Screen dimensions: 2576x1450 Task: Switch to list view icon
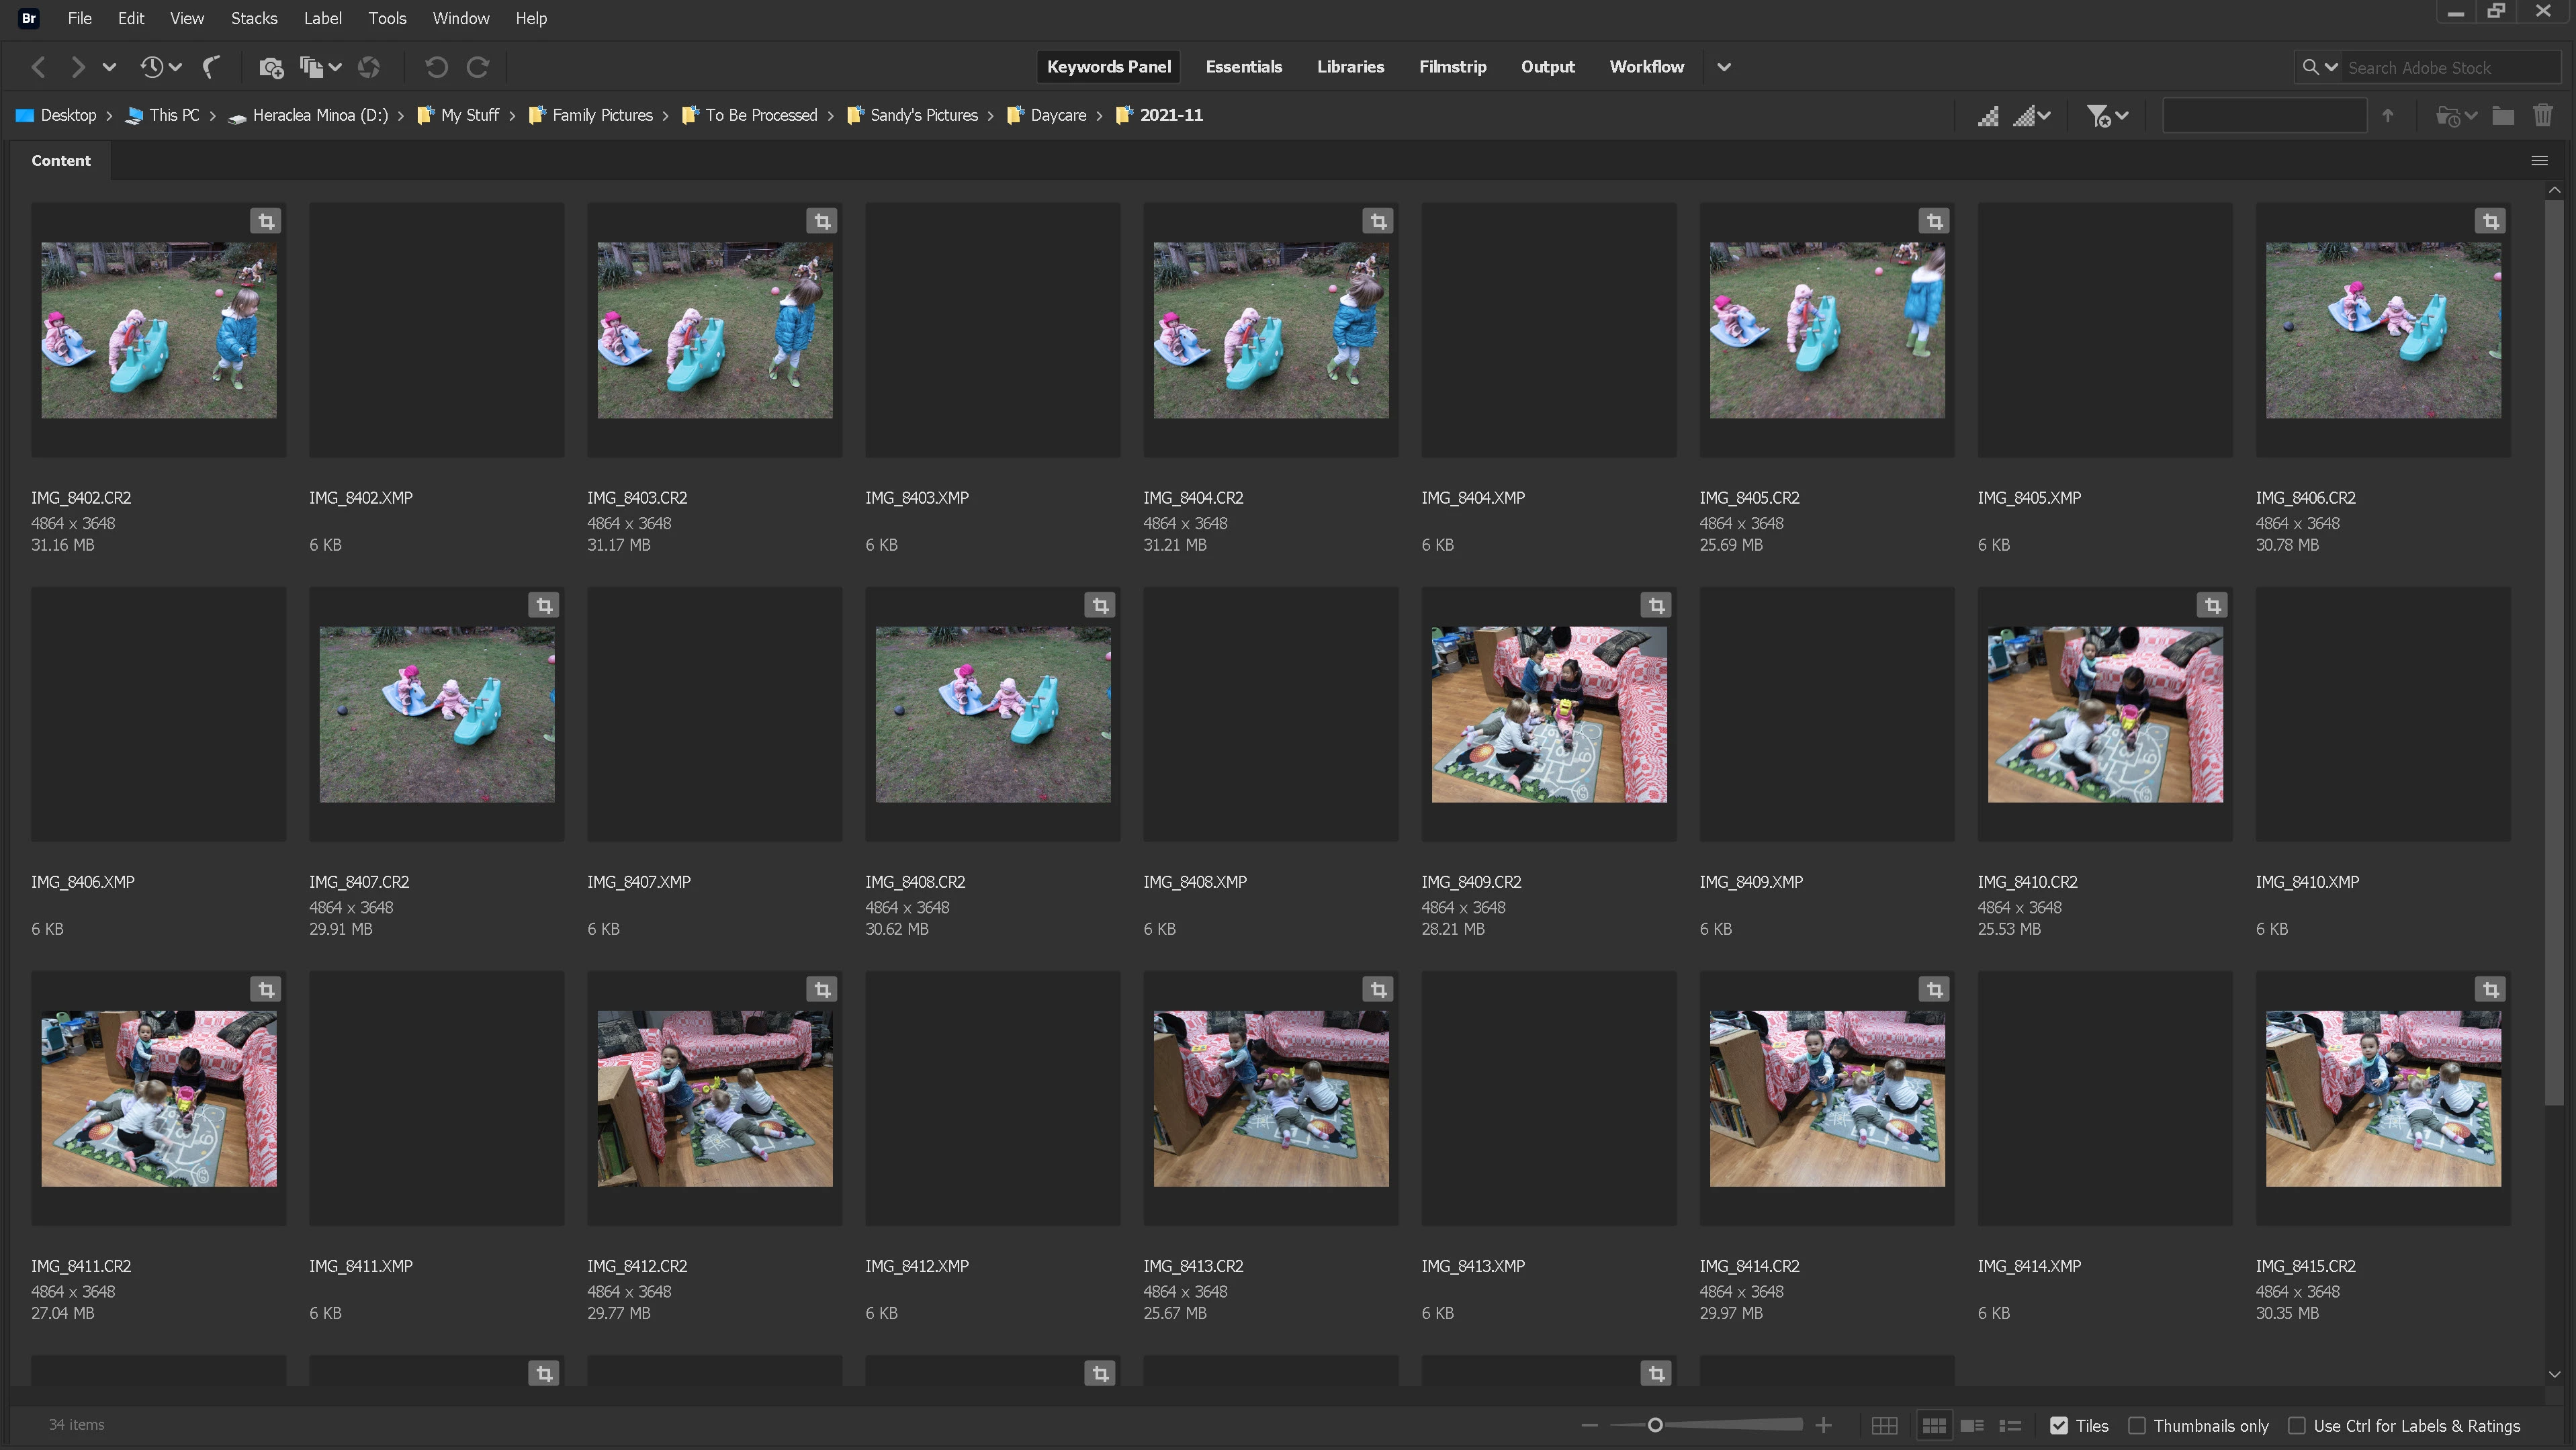click(x=2010, y=1426)
